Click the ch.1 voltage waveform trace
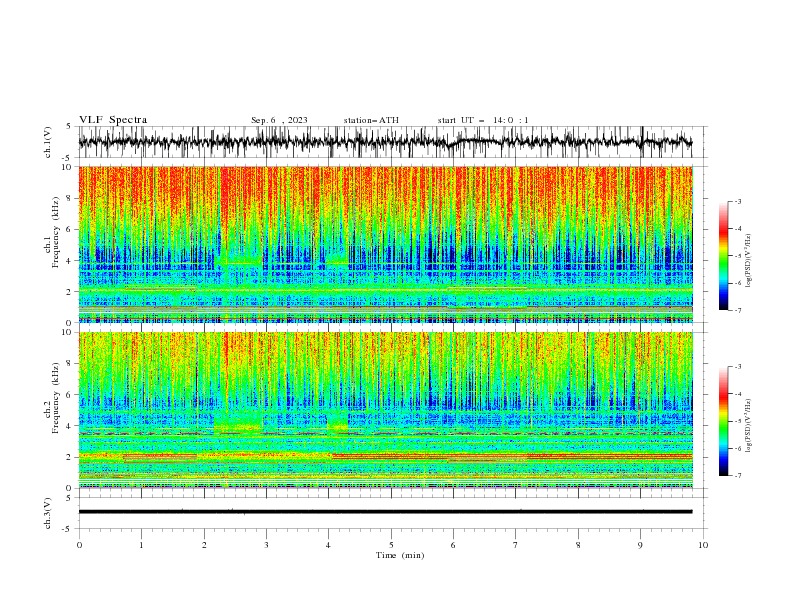The height and width of the screenshot is (612, 792). pos(385,142)
